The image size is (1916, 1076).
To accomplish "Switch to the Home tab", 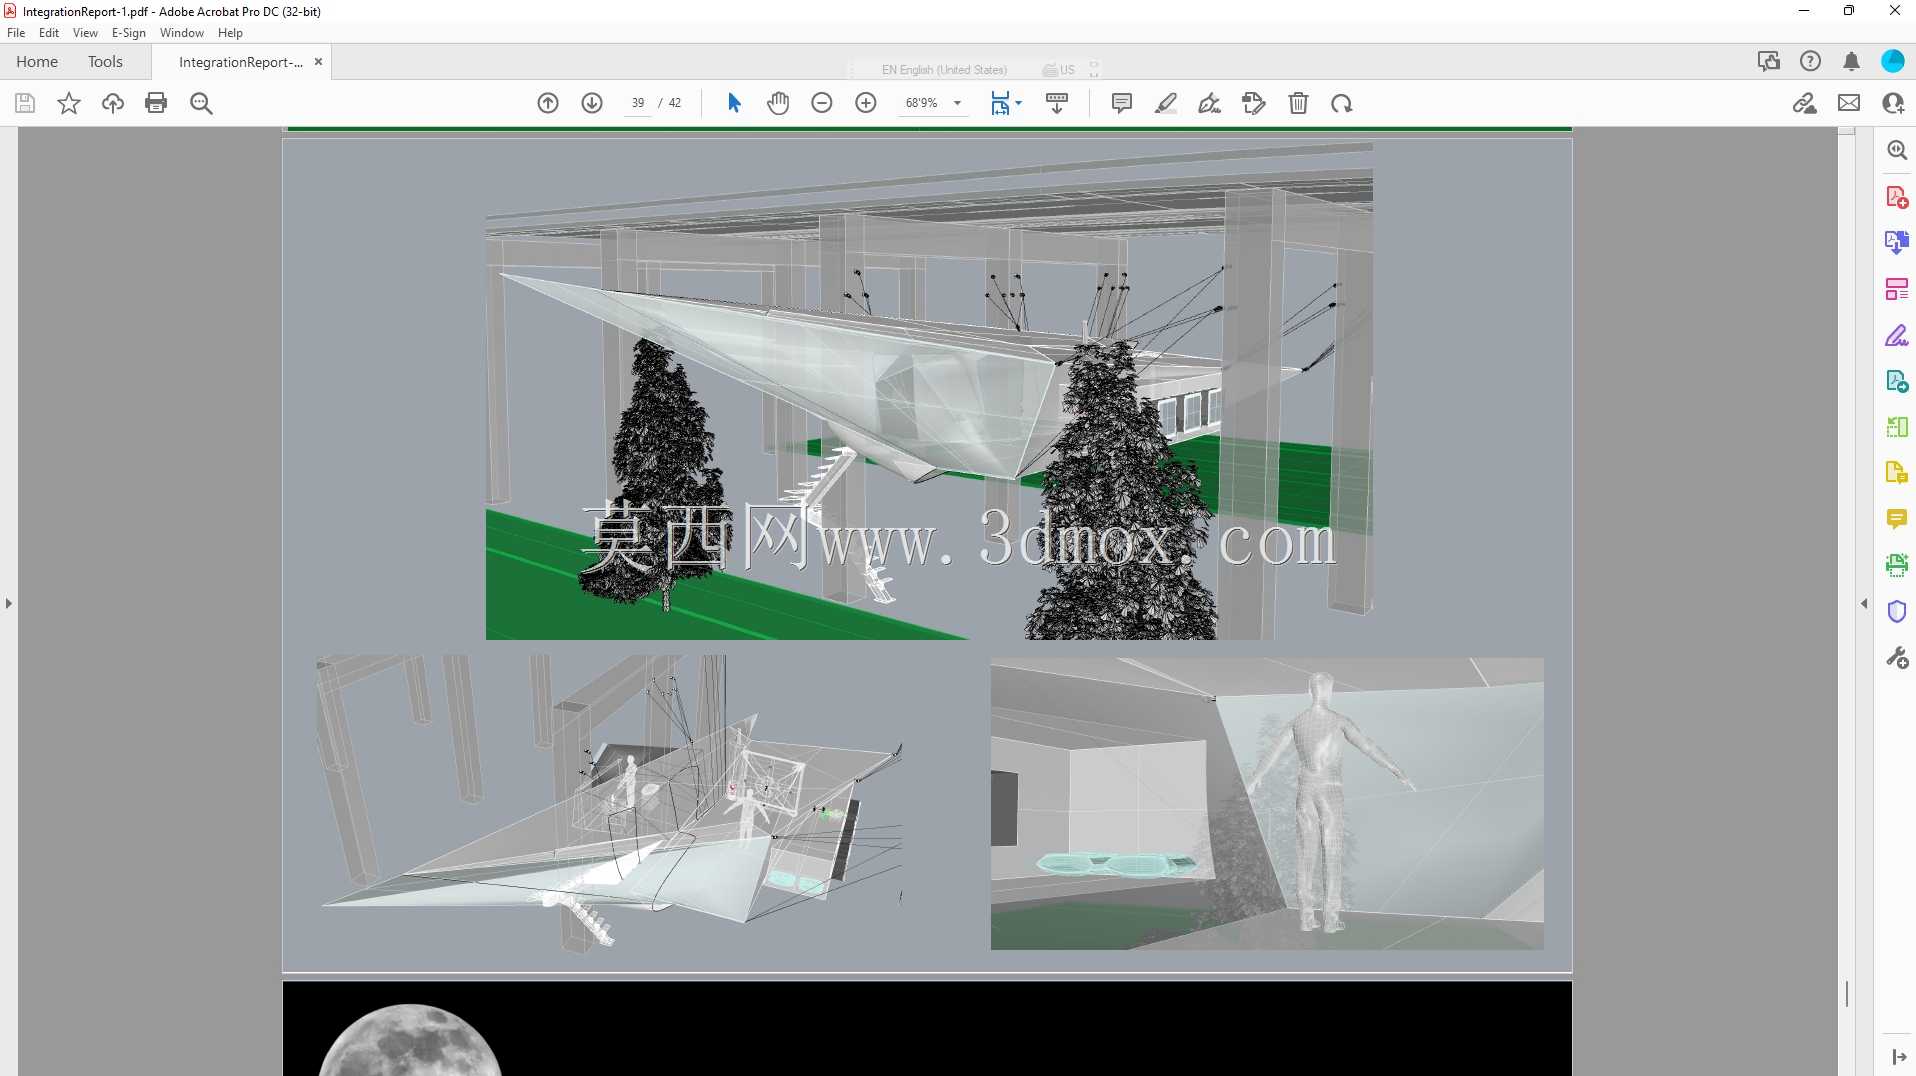I will coord(37,62).
